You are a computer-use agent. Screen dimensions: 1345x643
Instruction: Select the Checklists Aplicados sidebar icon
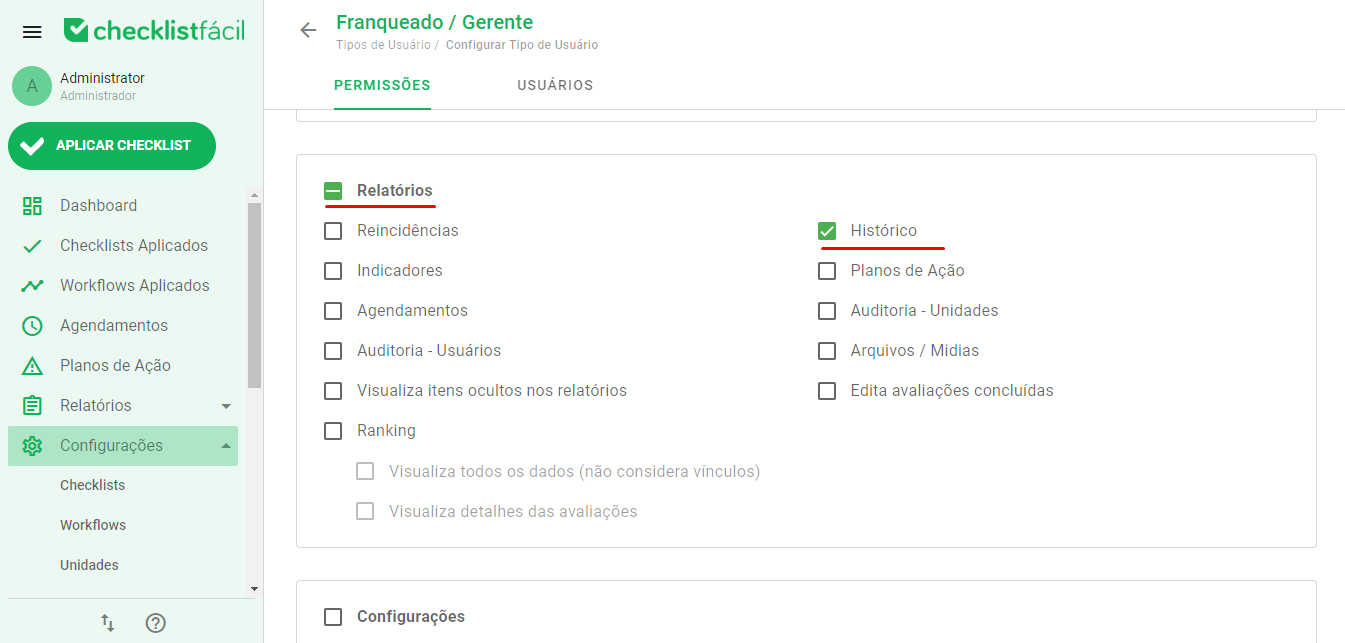coord(31,245)
